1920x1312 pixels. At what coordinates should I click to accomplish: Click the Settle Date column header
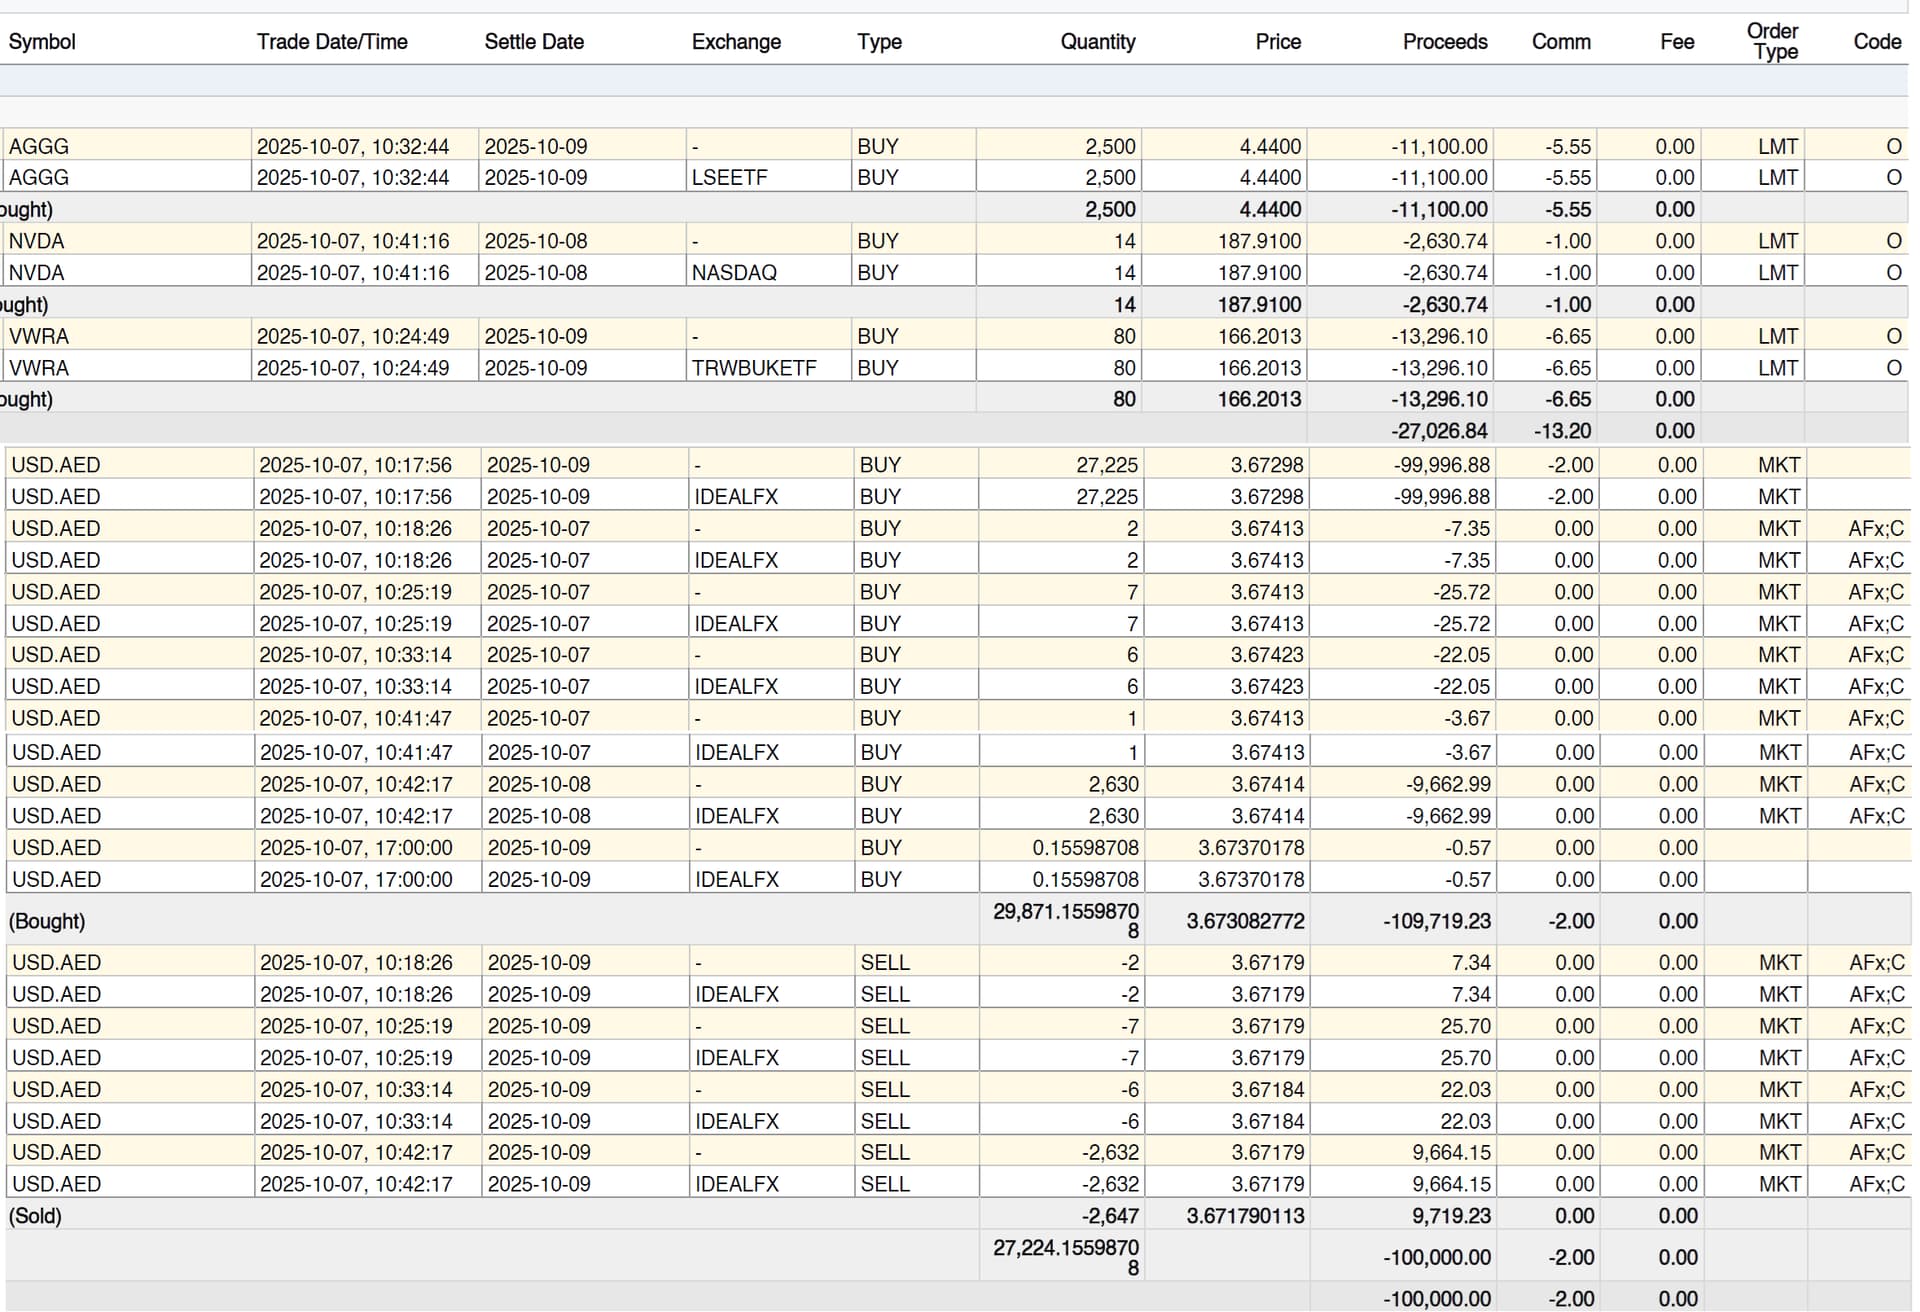(x=534, y=42)
